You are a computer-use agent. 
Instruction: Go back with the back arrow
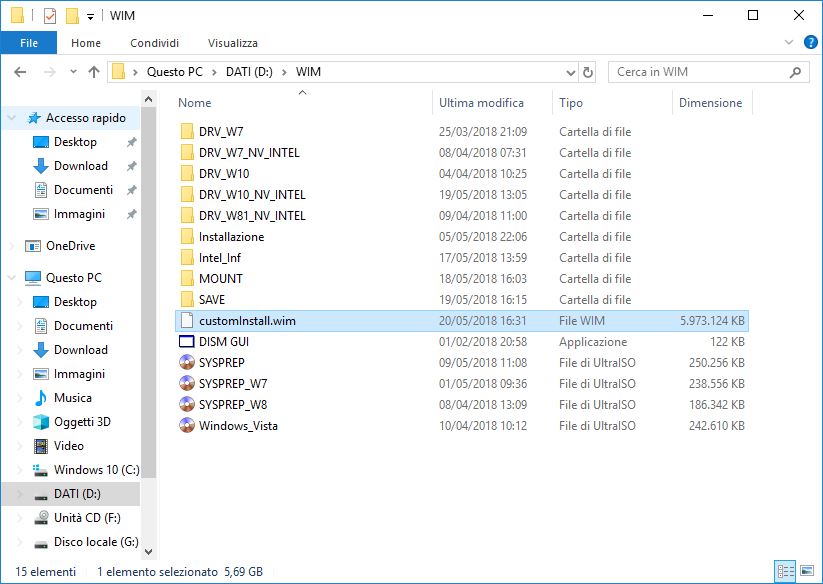click(x=20, y=72)
